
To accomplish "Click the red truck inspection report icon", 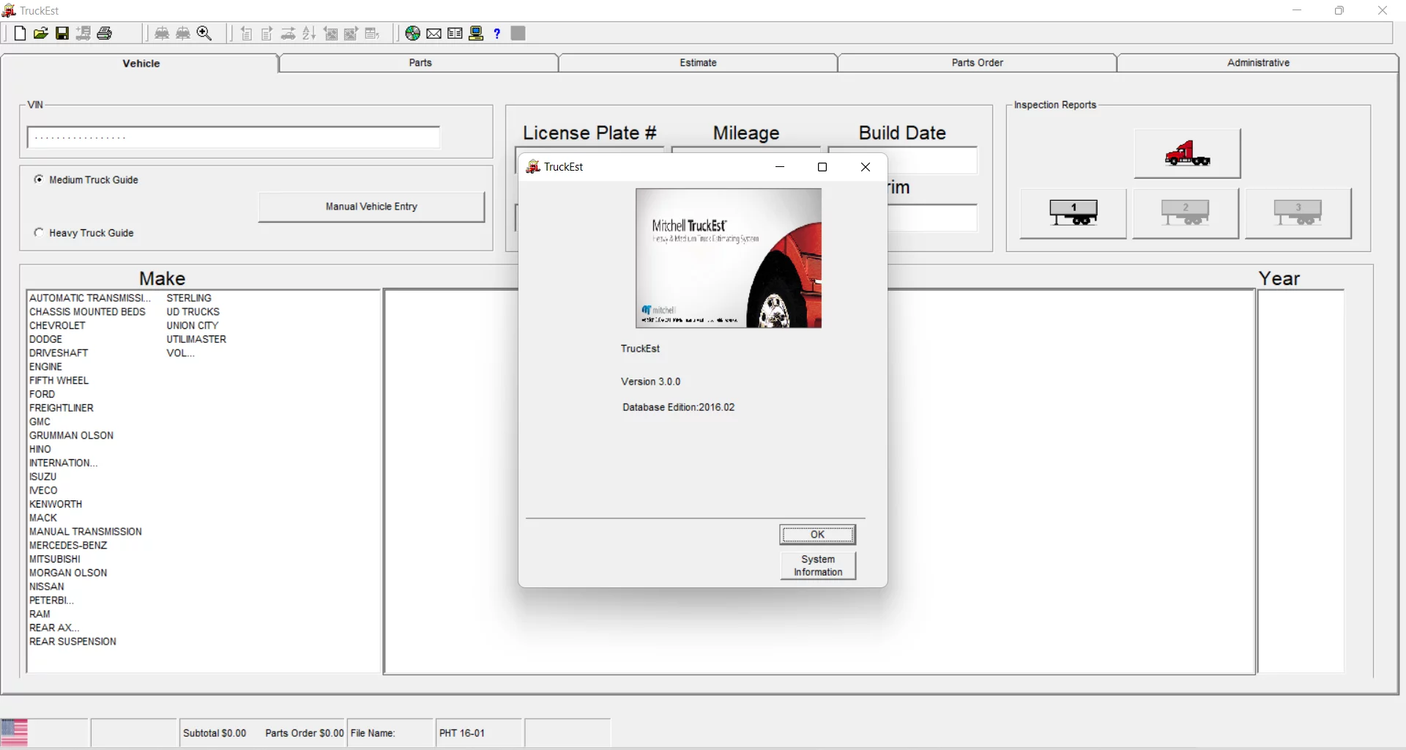I will coord(1186,153).
